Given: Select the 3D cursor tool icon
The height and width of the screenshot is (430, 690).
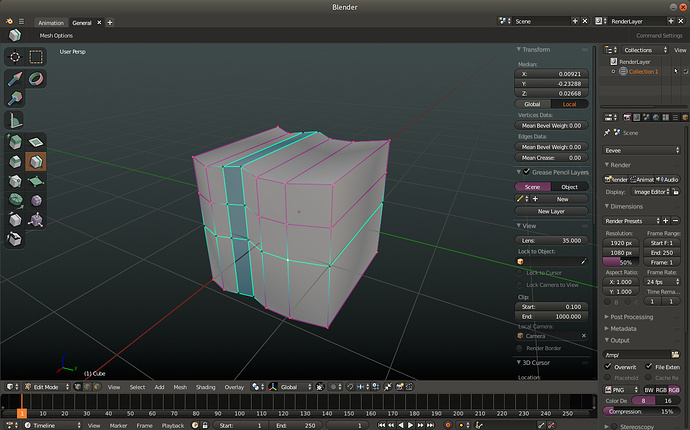Looking at the screenshot, I should pos(15,57).
